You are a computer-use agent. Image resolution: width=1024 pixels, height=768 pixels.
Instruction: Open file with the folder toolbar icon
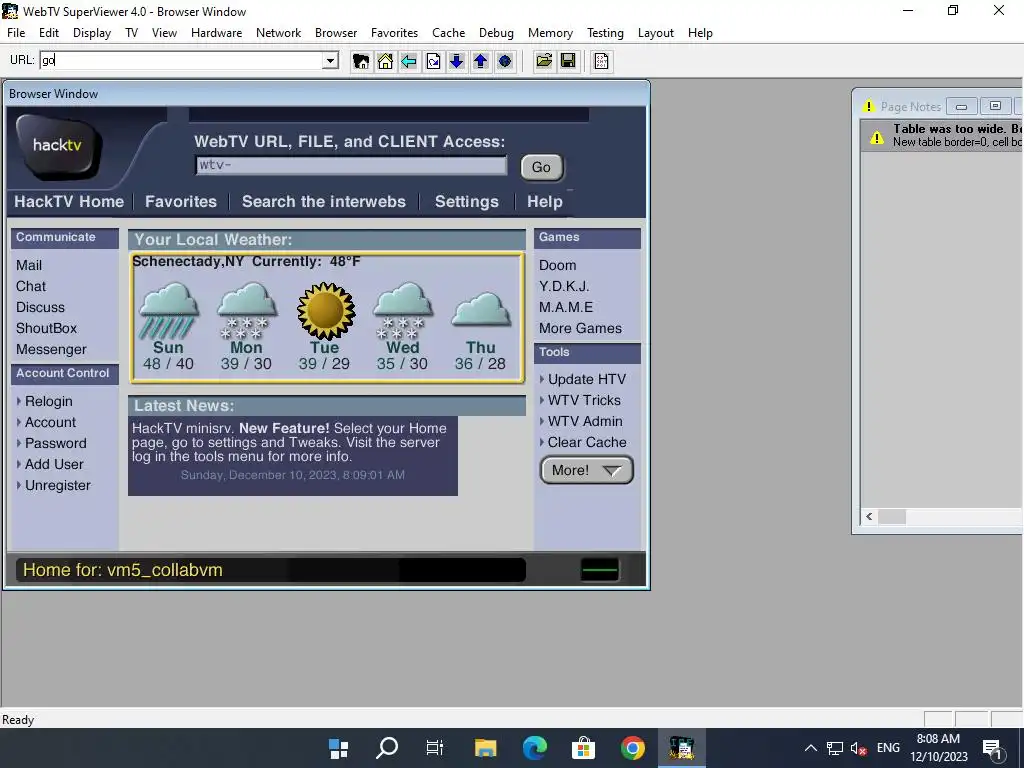543,61
